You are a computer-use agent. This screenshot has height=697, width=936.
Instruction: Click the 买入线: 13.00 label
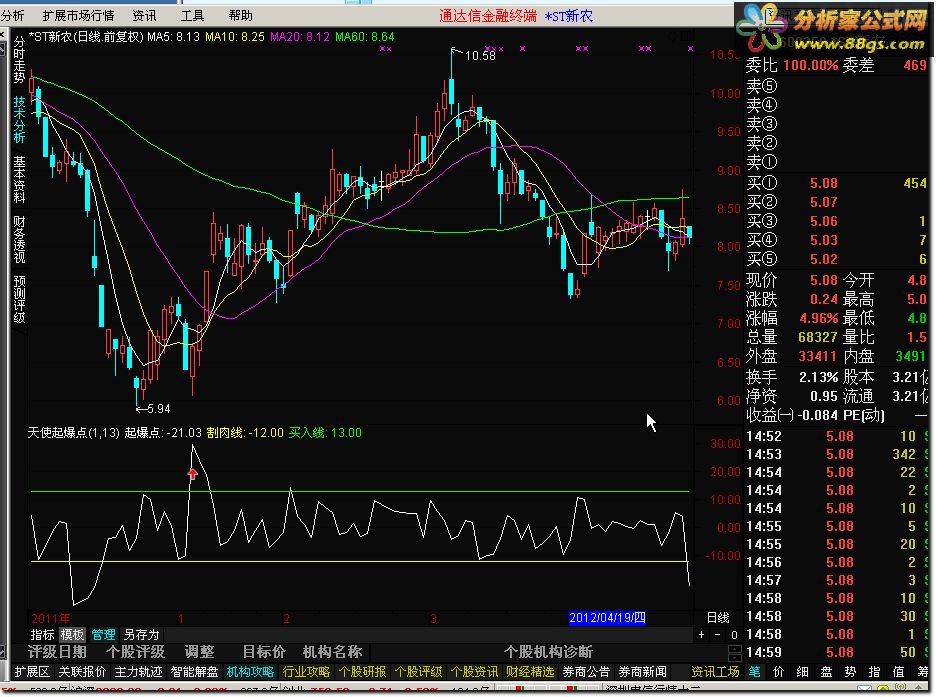coord(325,433)
